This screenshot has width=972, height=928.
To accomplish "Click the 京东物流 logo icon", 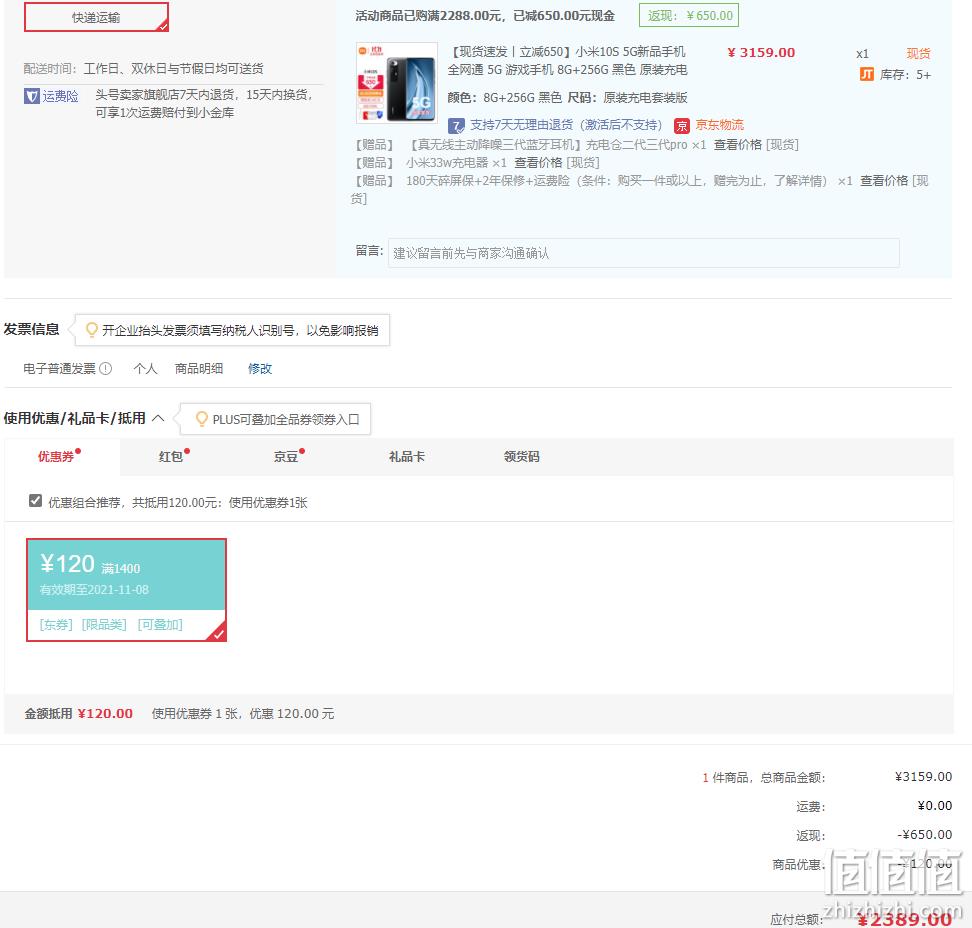I will point(682,126).
